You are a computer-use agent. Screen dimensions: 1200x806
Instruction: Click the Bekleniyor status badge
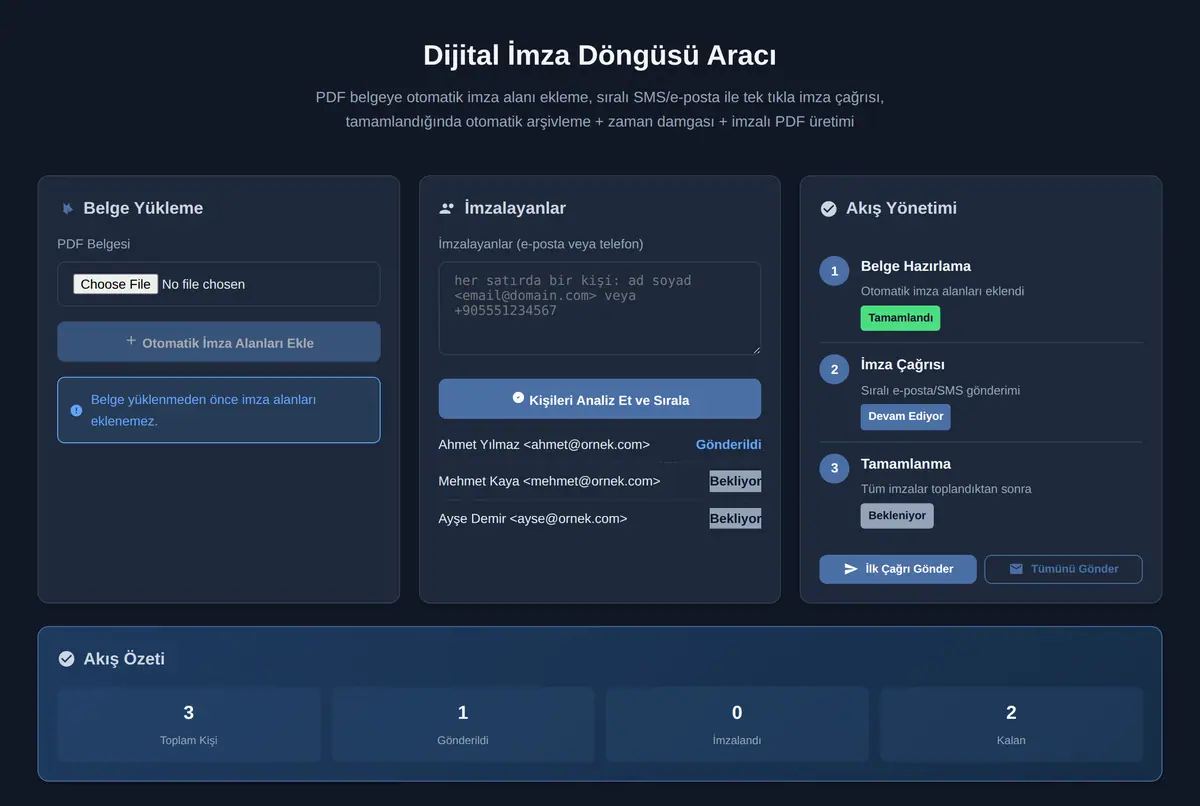(x=897, y=516)
